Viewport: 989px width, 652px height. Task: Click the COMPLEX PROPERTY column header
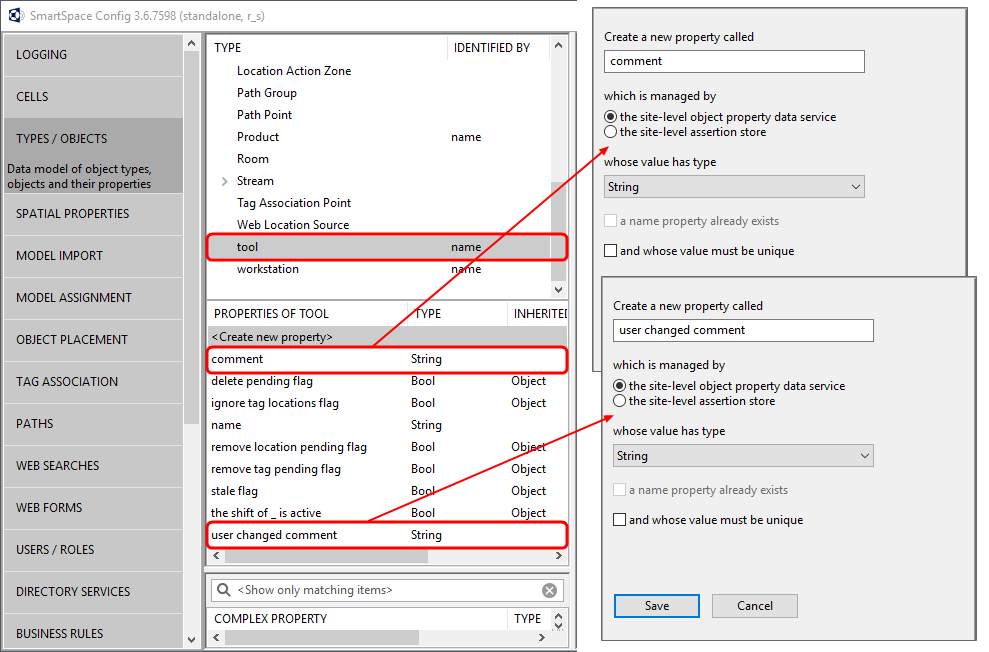357,619
